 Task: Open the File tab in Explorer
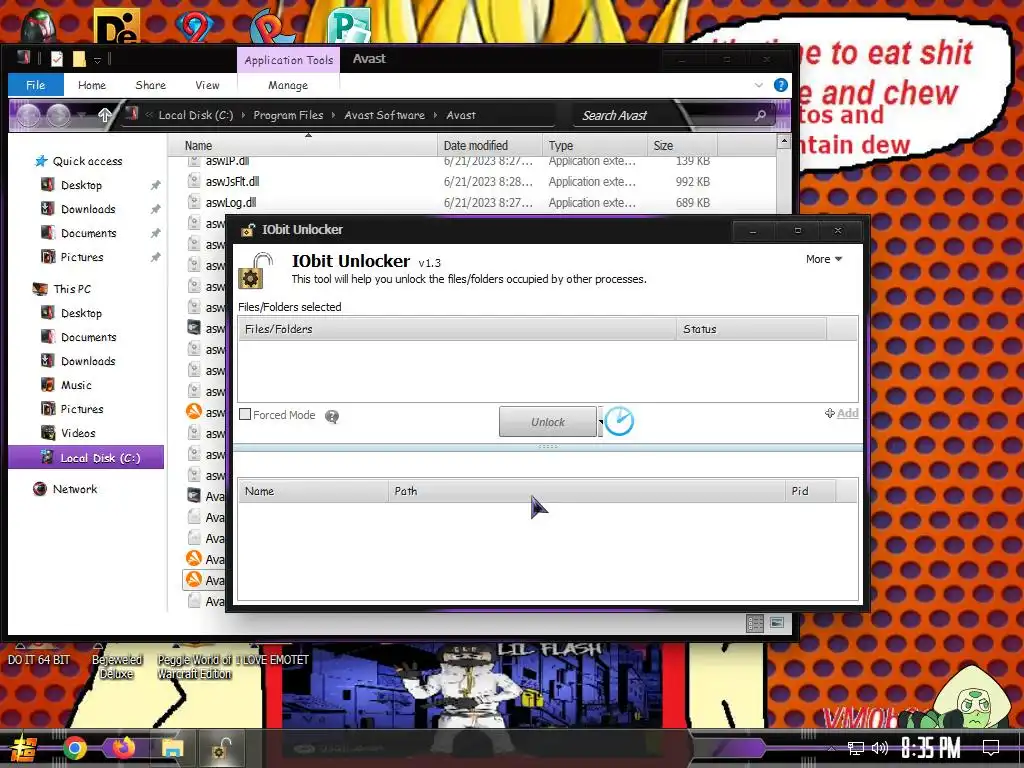point(36,85)
